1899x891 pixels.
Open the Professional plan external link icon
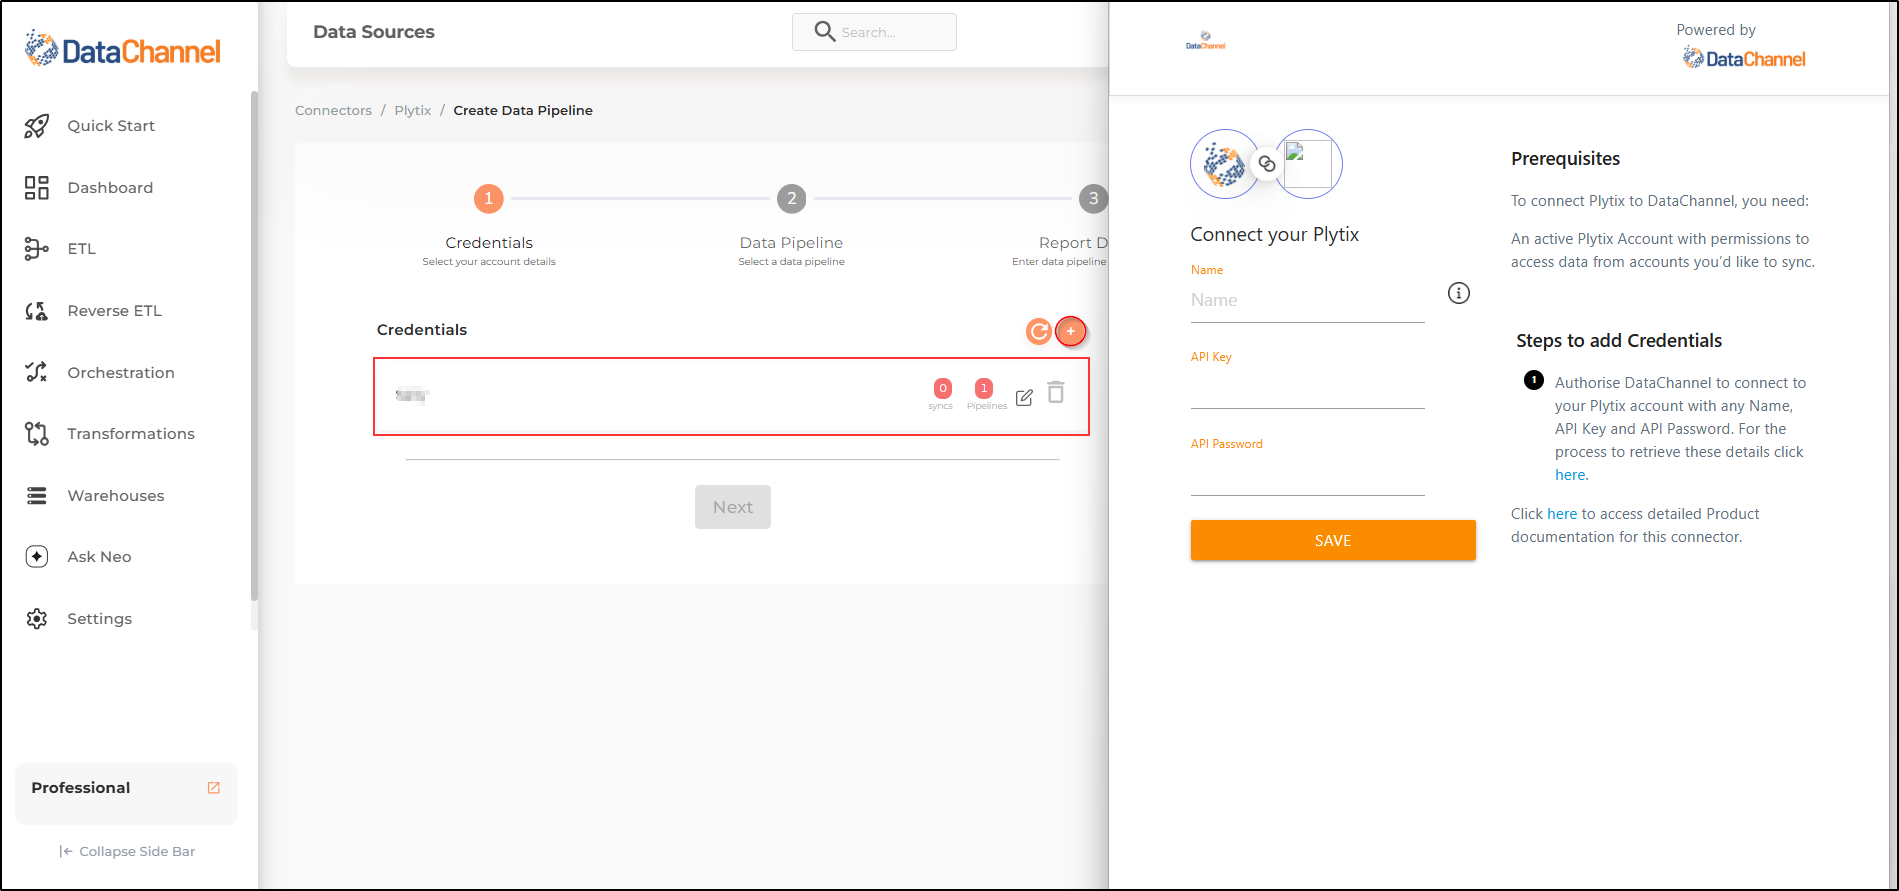(x=213, y=788)
